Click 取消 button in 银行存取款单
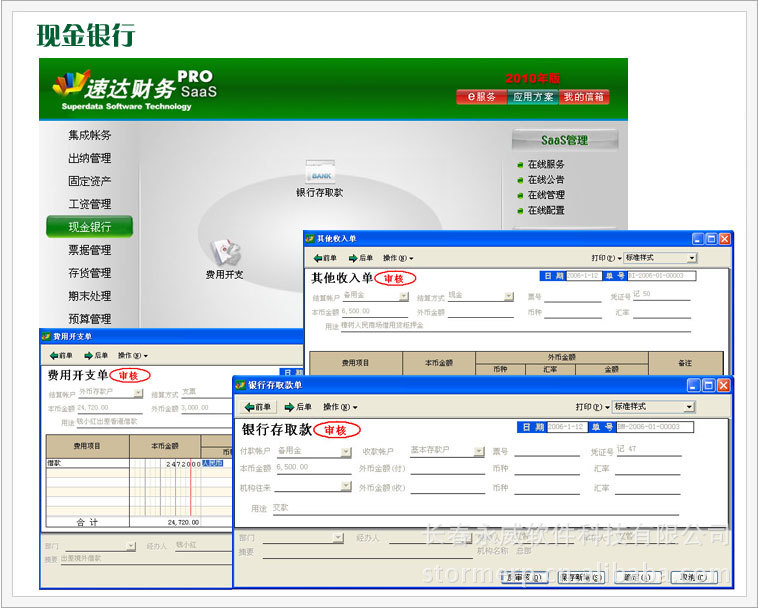Screen dimensions: 758x608 click(694, 577)
